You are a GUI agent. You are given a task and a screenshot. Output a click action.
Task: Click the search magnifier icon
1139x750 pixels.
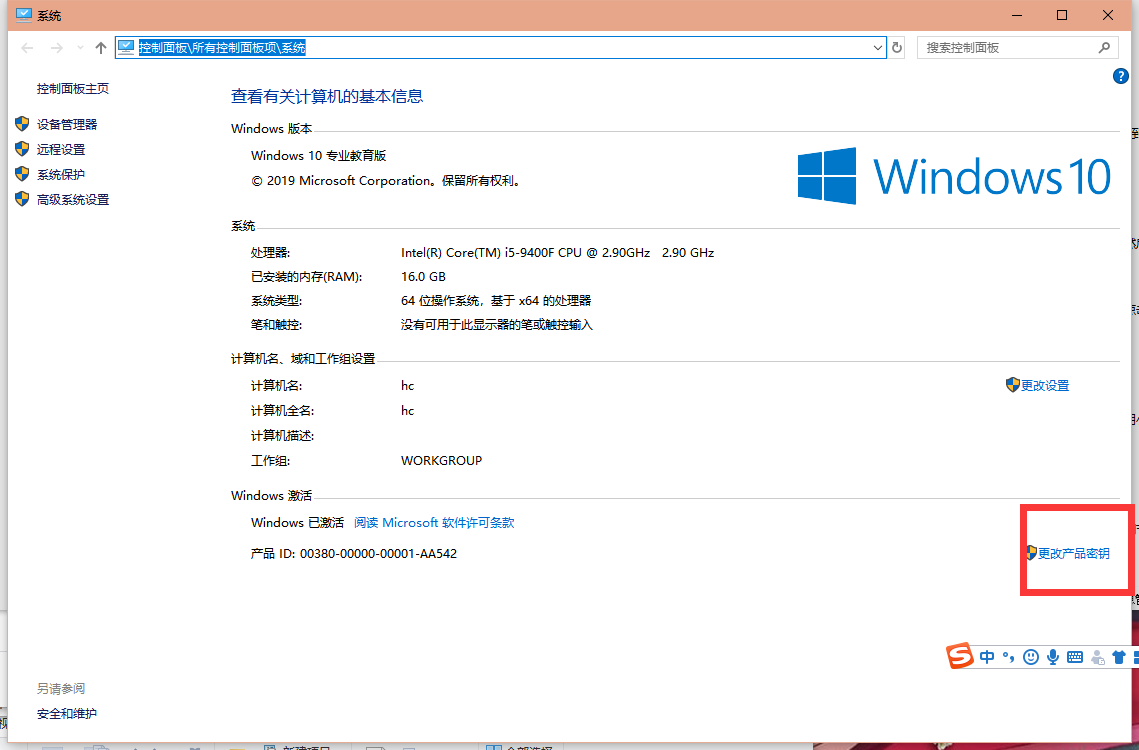tap(1104, 47)
